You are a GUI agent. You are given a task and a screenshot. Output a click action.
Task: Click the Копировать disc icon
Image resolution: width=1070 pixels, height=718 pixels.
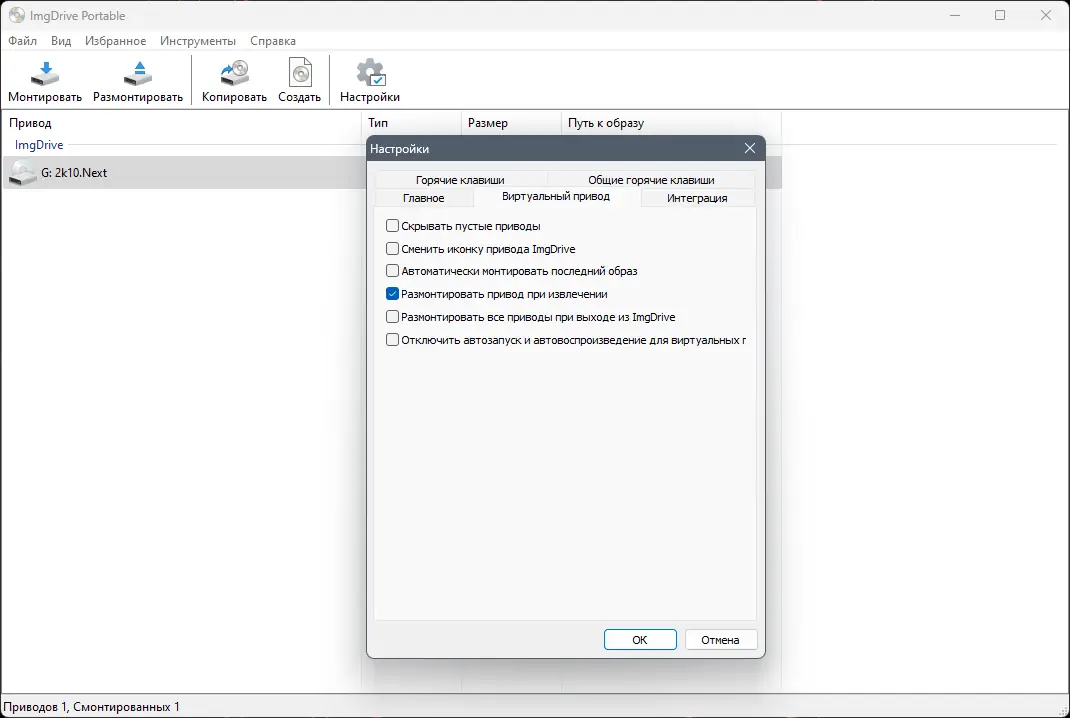point(234,73)
